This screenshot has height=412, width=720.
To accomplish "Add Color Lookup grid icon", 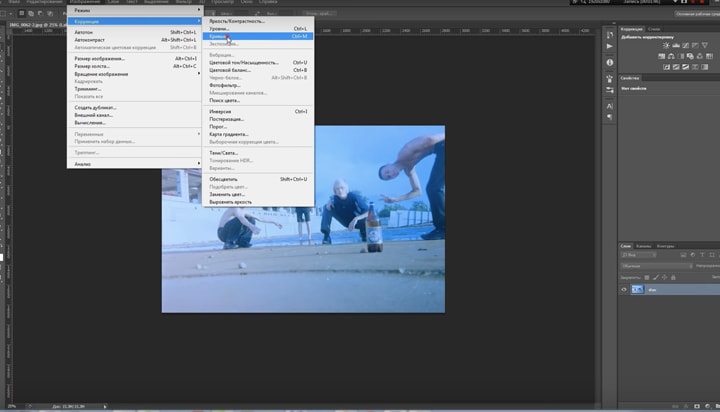I will 709,56.
